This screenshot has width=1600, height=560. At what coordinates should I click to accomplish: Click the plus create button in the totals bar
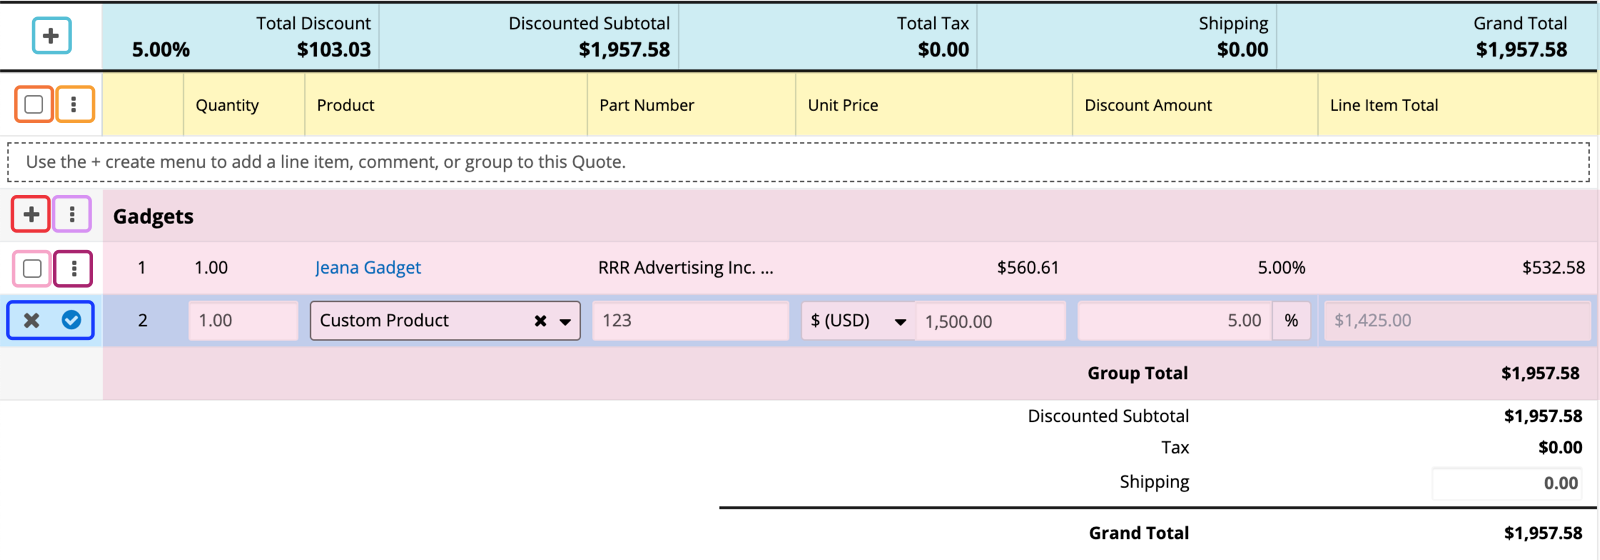pyautogui.click(x=51, y=36)
